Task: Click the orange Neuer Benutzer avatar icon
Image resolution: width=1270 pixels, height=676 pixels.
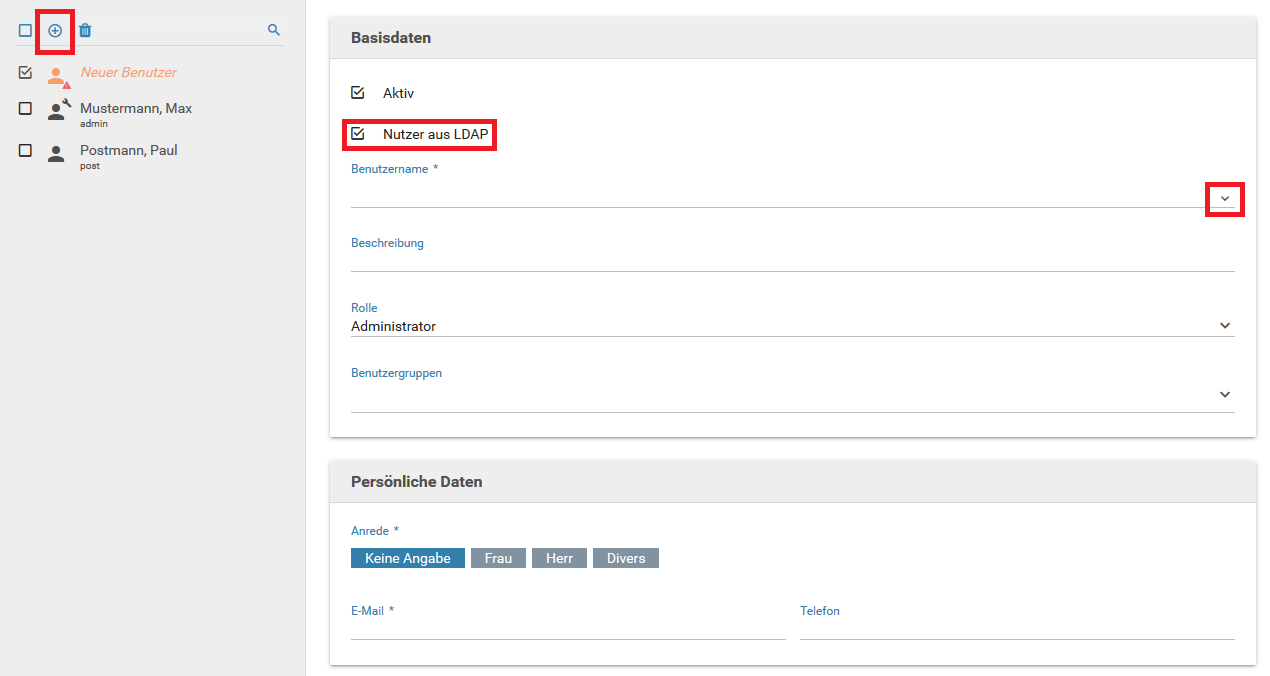Action: pyautogui.click(x=58, y=75)
